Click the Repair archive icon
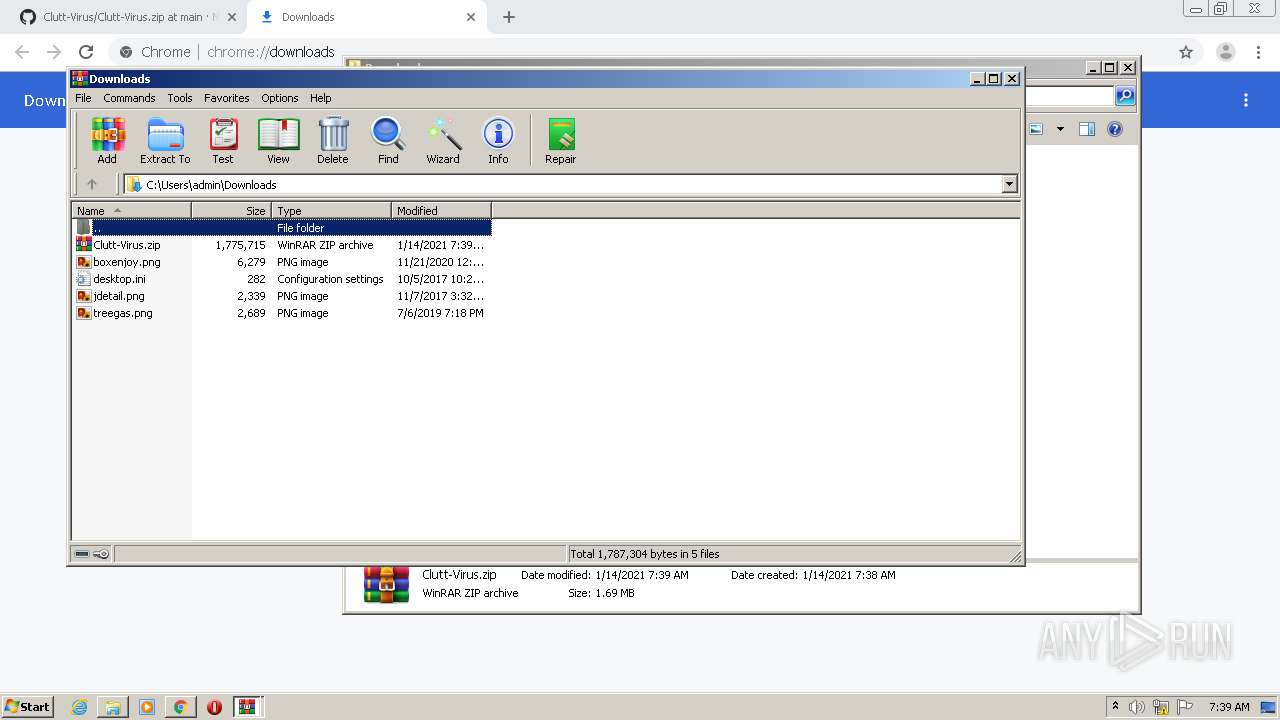This screenshot has height=720, width=1280. [561, 140]
